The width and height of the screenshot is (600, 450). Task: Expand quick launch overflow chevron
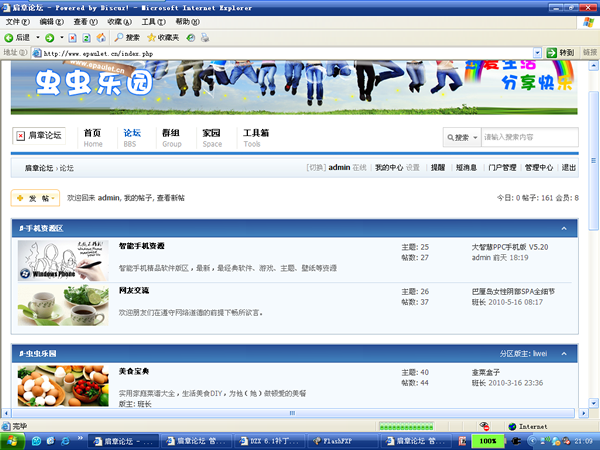coord(80,437)
